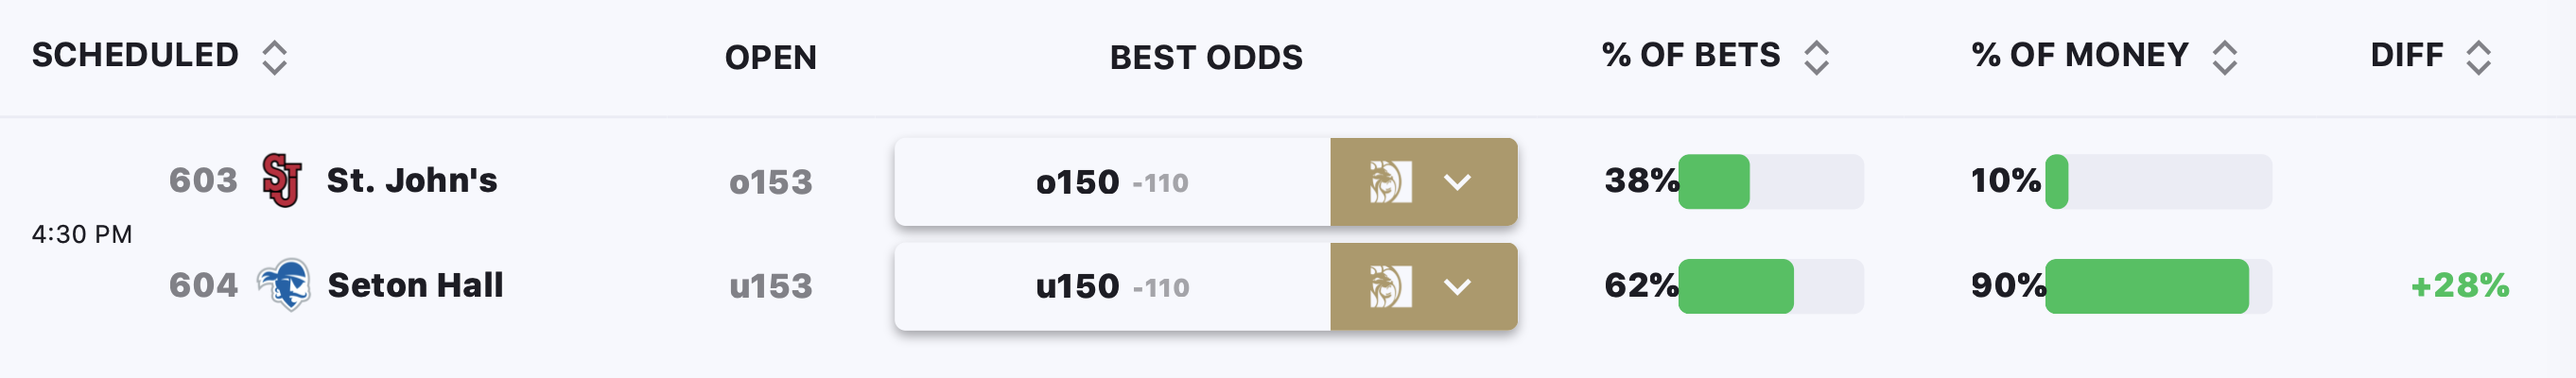Sort by the % OF MONEY column arrows
The height and width of the screenshot is (378, 2576).
2224,57
